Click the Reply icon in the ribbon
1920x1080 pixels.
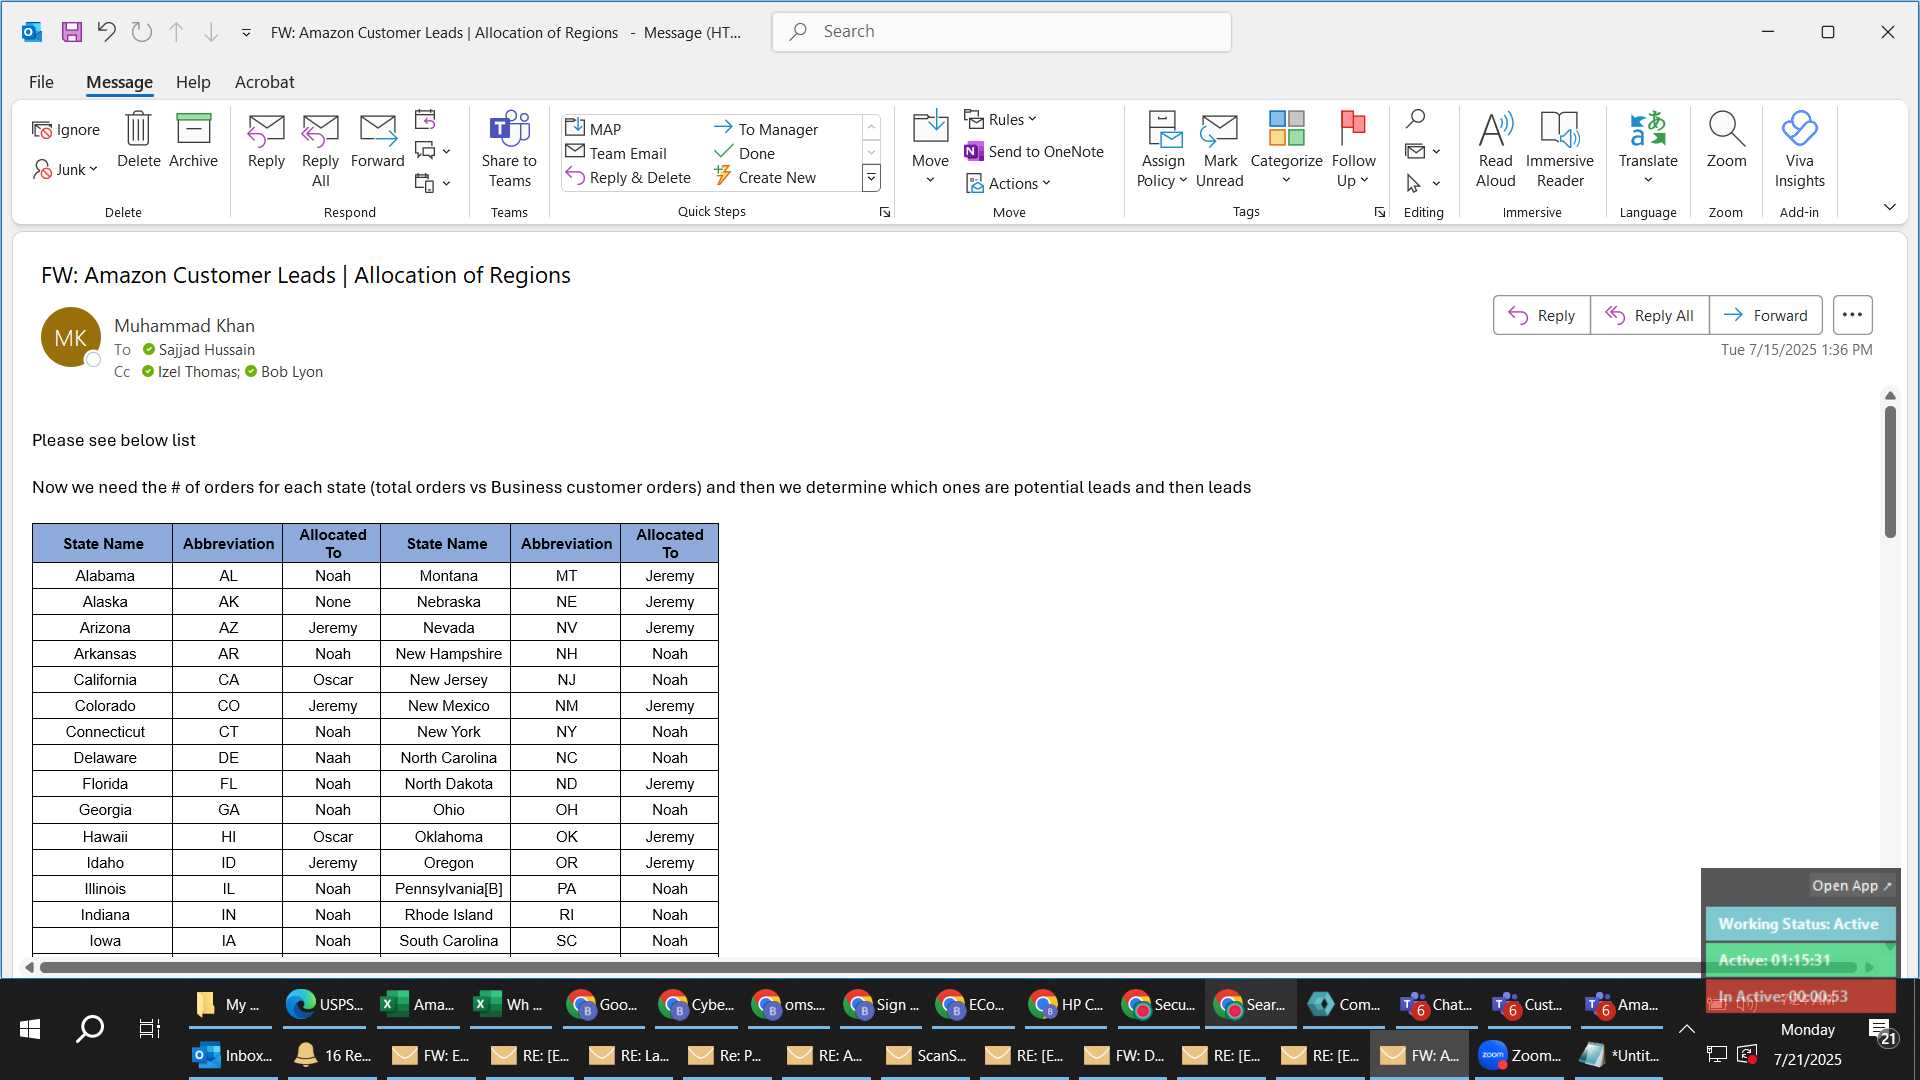[266, 140]
